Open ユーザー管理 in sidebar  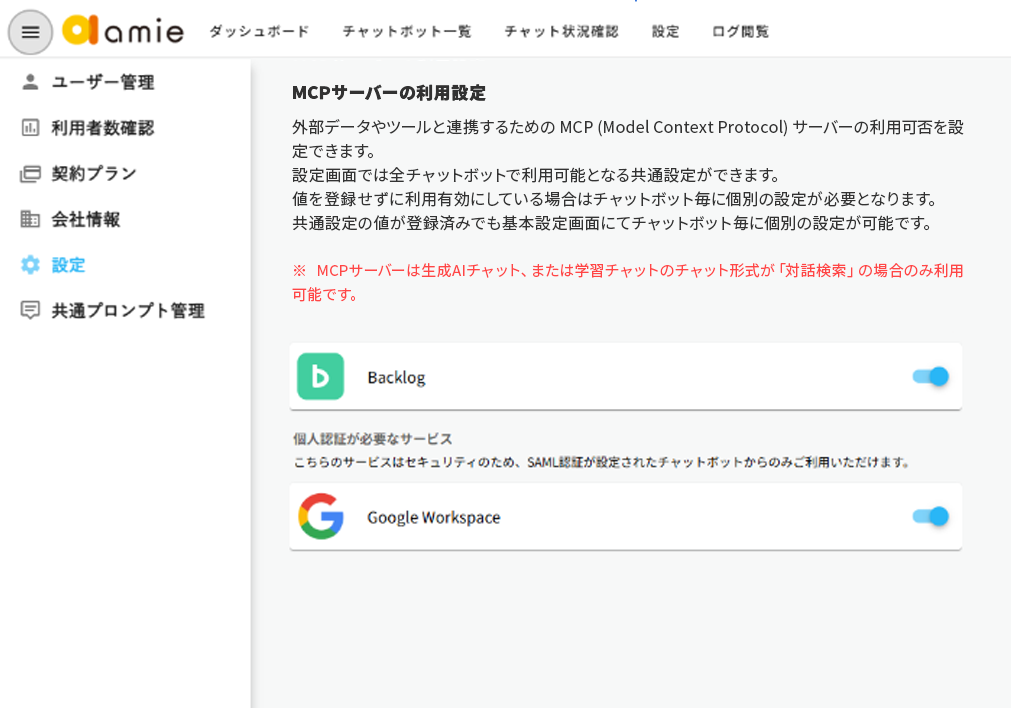[103, 83]
